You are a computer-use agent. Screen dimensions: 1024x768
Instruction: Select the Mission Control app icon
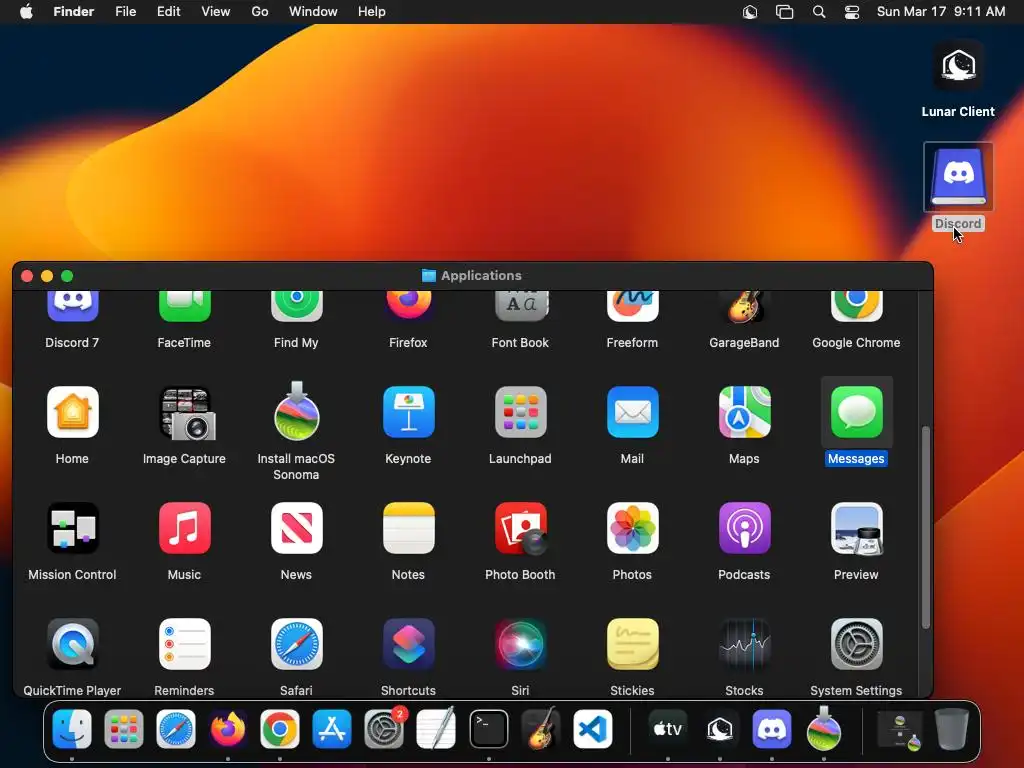click(x=72, y=528)
